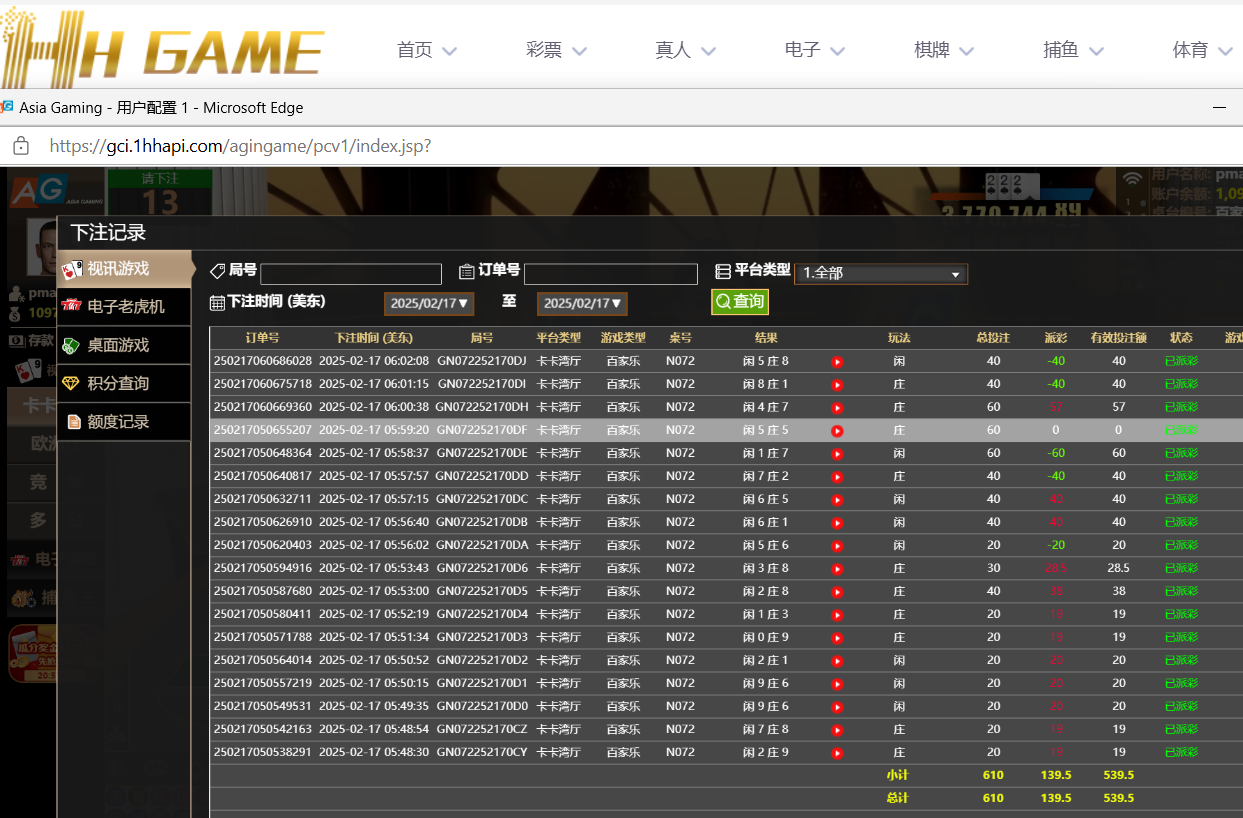Open the end date picker after 至
This screenshot has height=818, width=1243.
(582, 303)
